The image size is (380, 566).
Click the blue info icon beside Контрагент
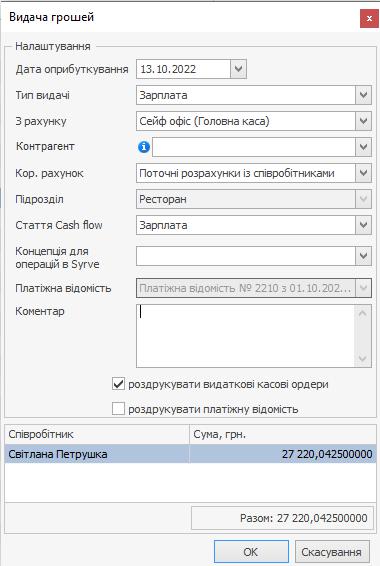click(x=144, y=147)
